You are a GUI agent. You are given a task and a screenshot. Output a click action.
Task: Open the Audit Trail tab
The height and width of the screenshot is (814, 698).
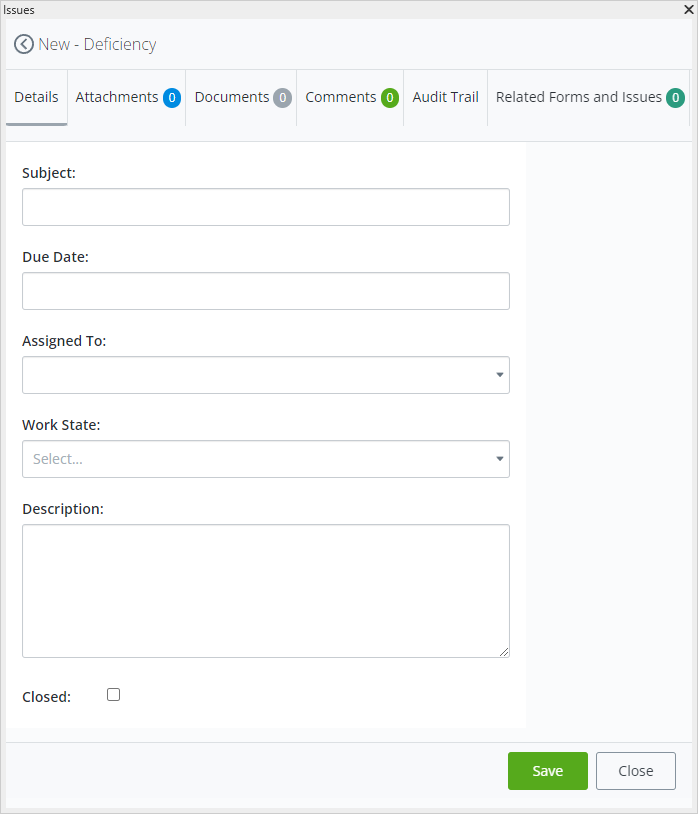(x=445, y=98)
